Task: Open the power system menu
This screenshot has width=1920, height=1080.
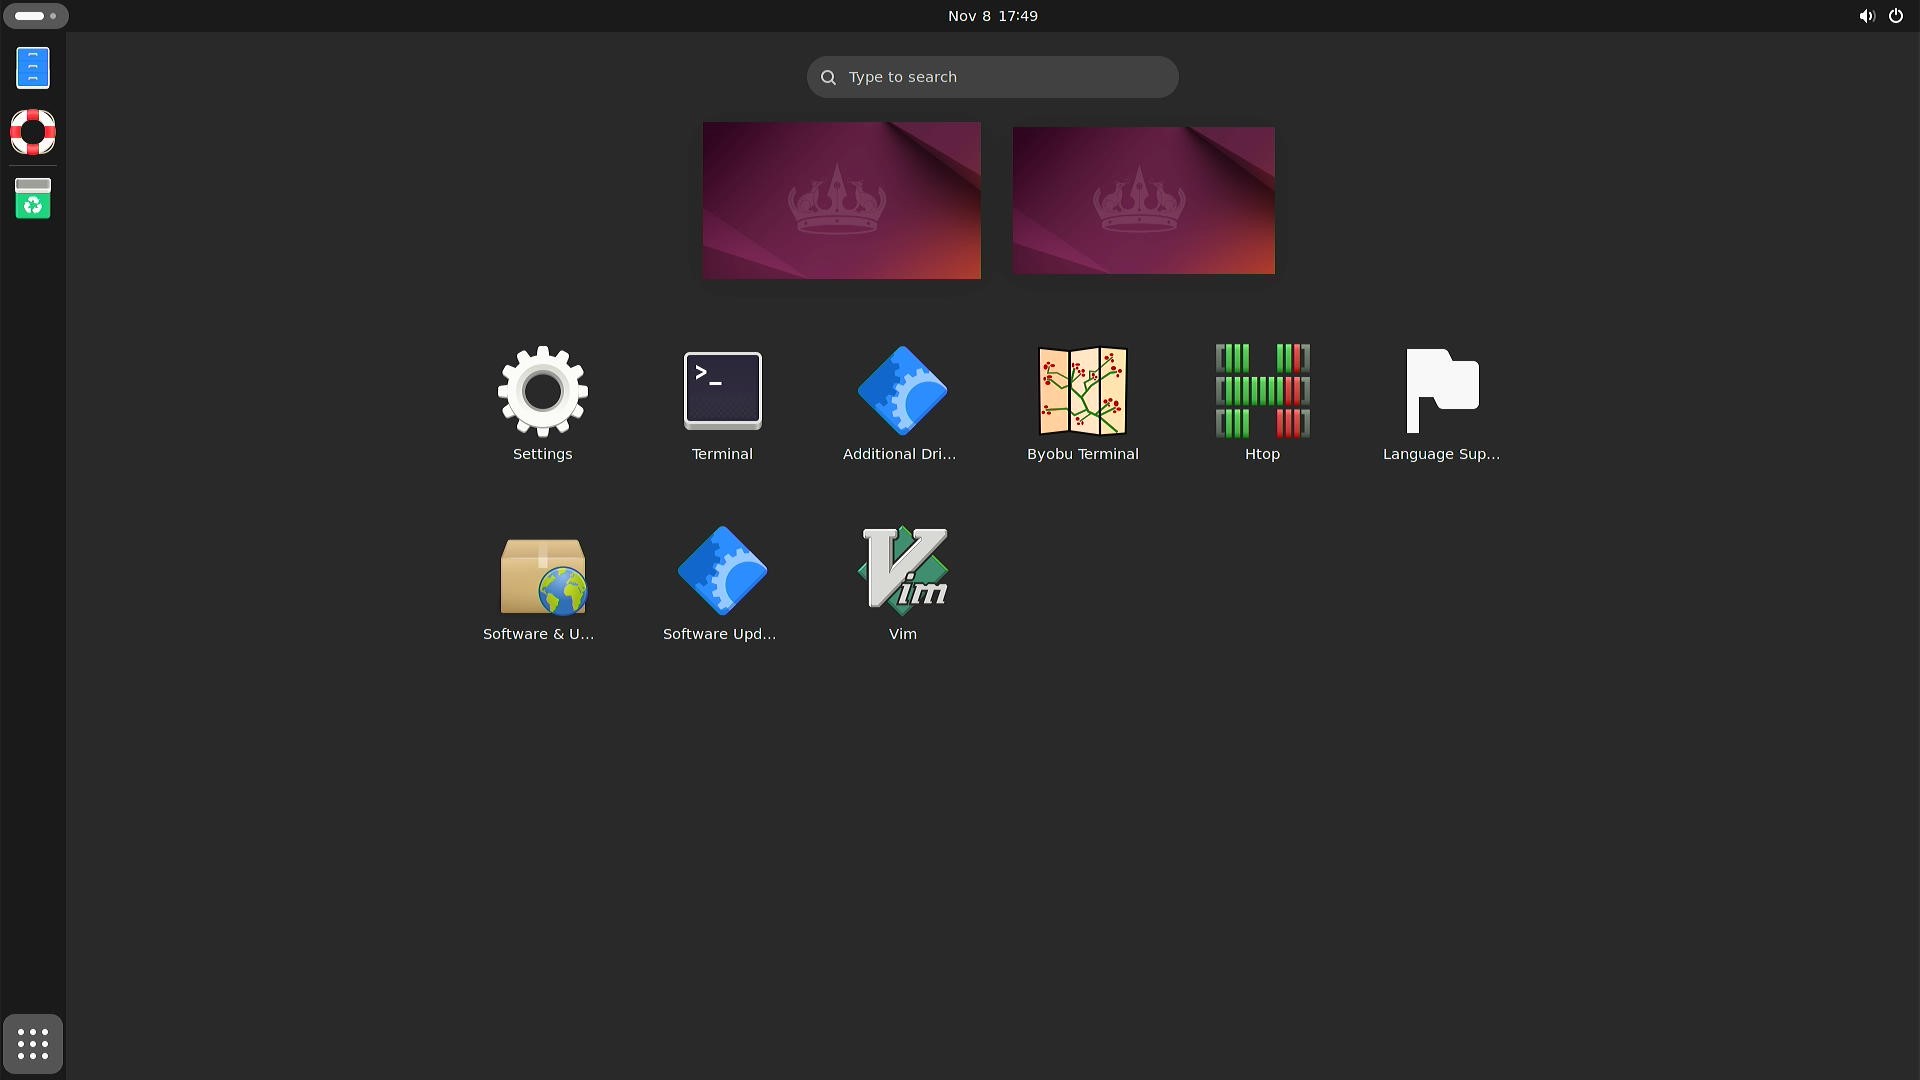Action: pyautogui.click(x=1895, y=16)
